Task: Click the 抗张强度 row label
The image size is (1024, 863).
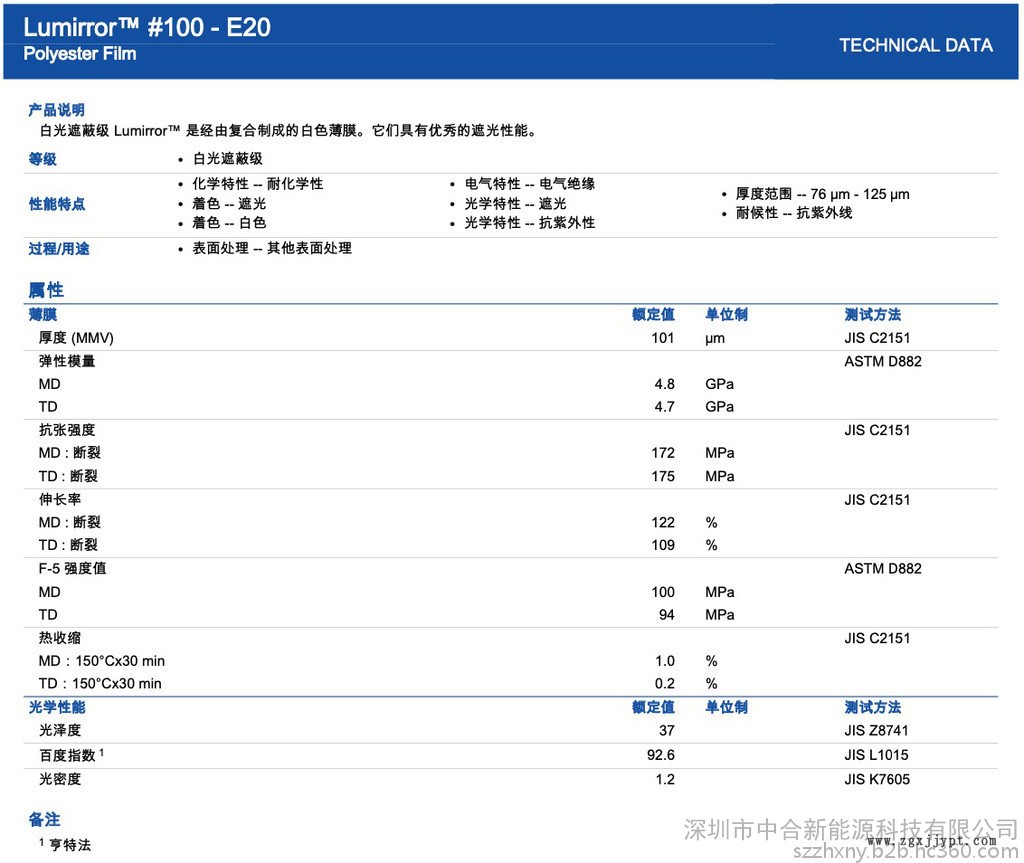Action: 67,430
